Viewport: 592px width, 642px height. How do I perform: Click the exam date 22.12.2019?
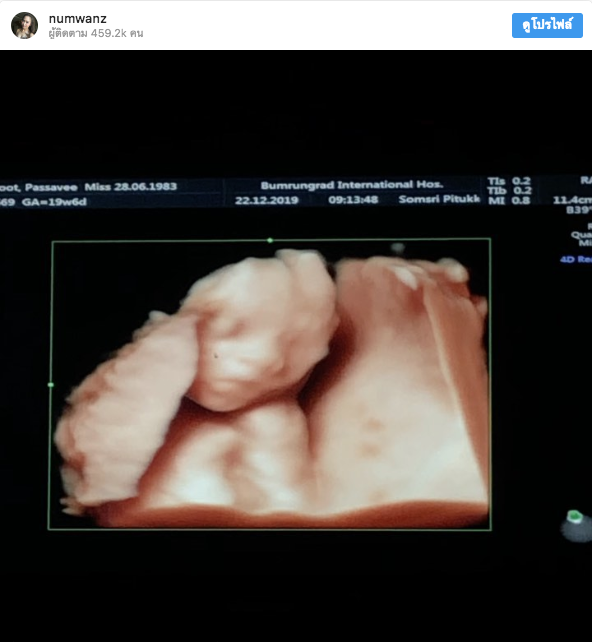point(267,201)
